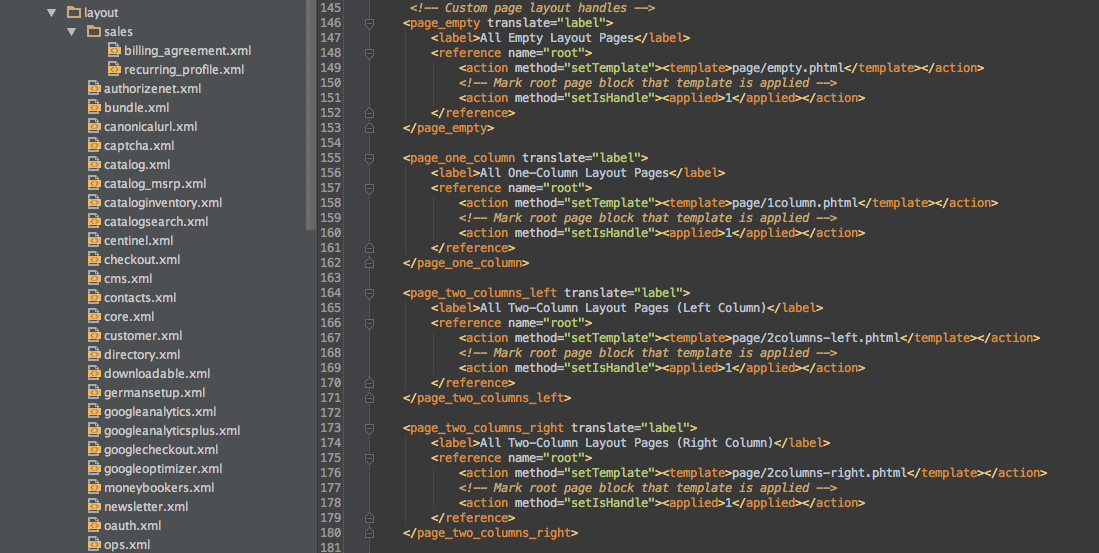Viewport: 1099px width, 553px height.
Task: Click the XML file icon beside newsletter.xml
Action: coord(95,507)
